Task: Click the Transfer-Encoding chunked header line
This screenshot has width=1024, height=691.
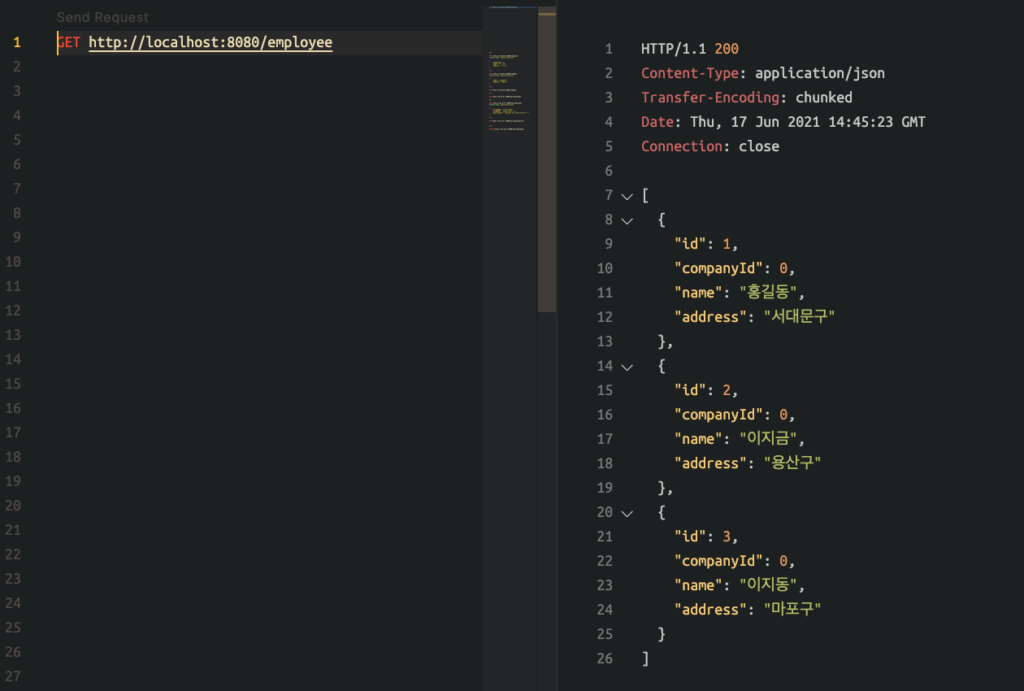Action: pyautogui.click(x=746, y=98)
